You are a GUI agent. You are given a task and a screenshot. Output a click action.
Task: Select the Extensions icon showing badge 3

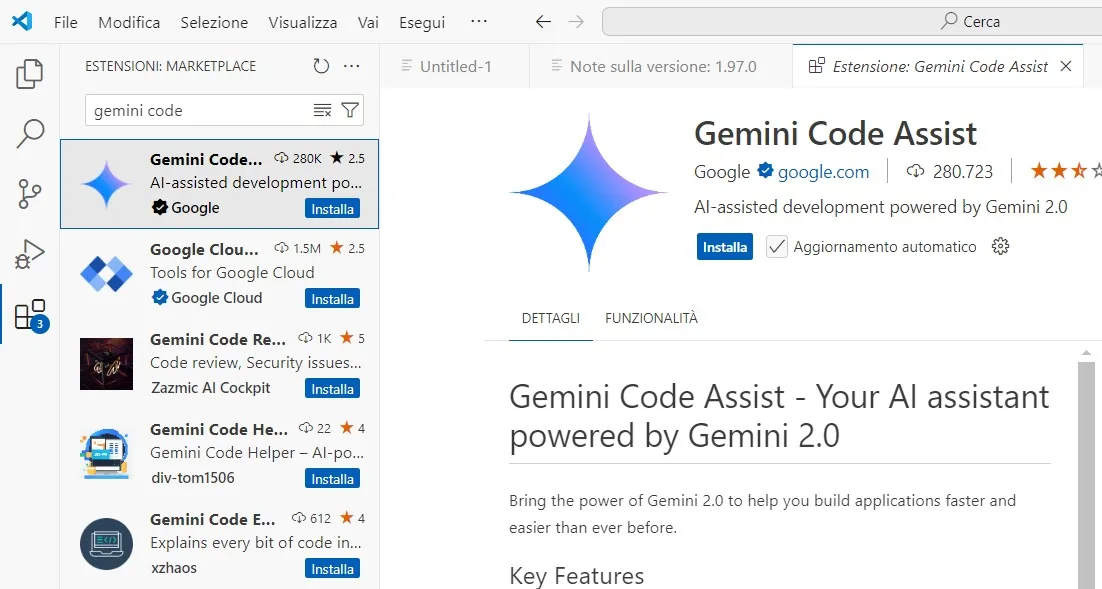point(30,311)
